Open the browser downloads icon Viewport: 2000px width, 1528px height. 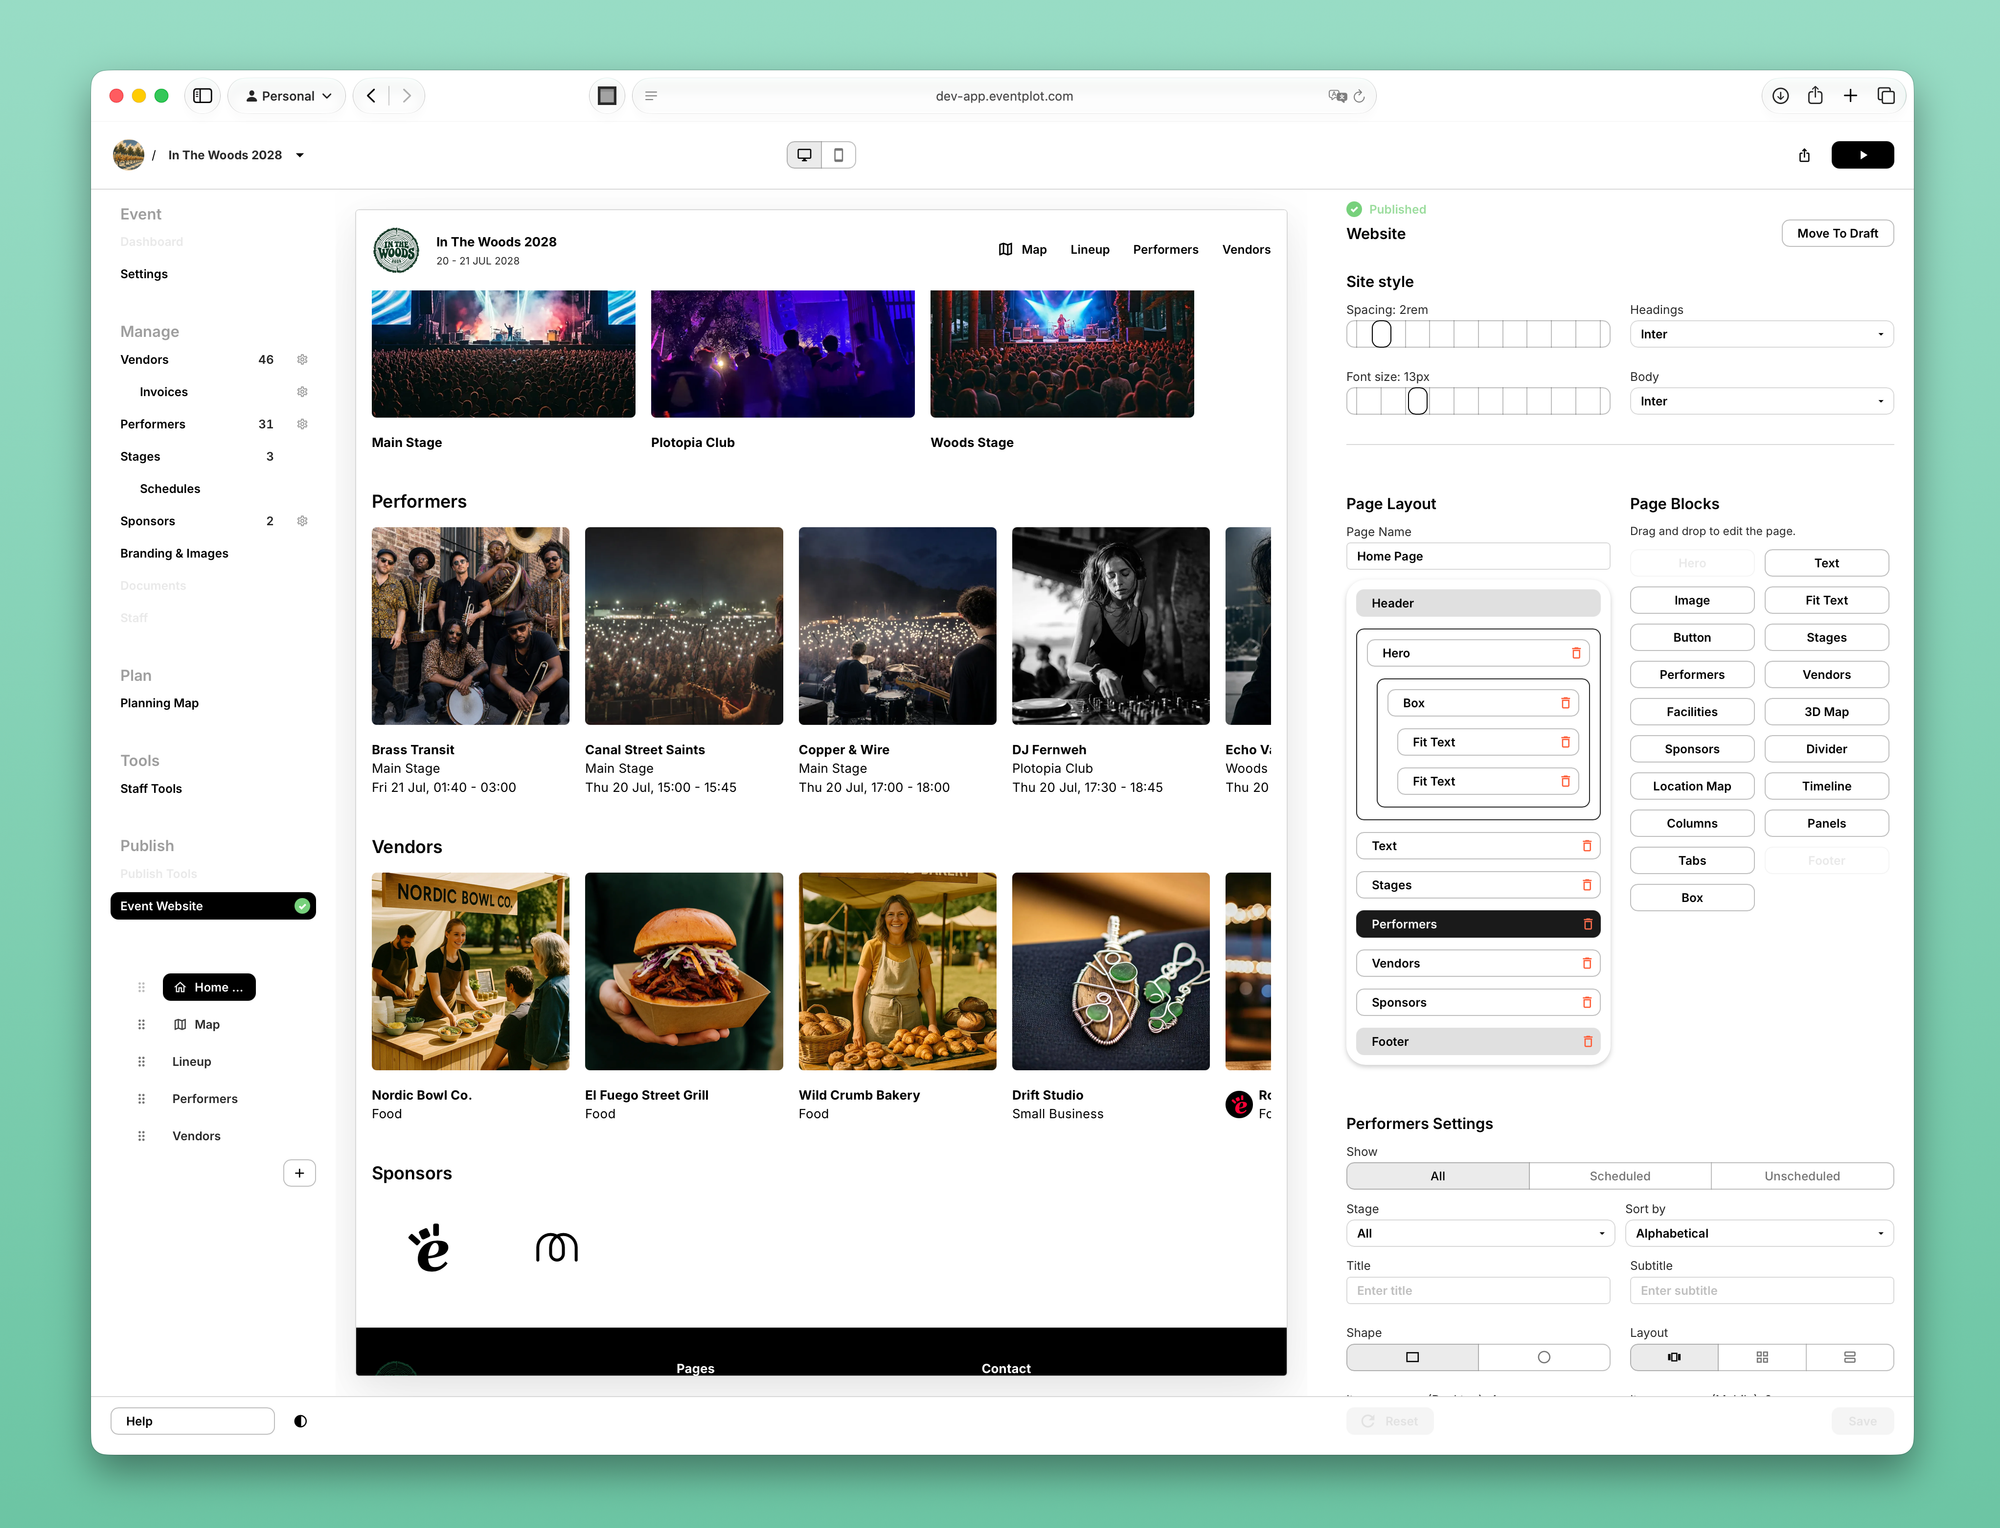[x=1780, y=96]
